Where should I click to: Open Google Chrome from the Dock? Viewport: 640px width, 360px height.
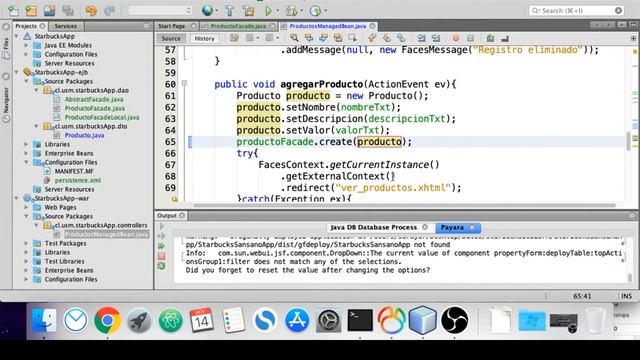(x=107, y=320)
